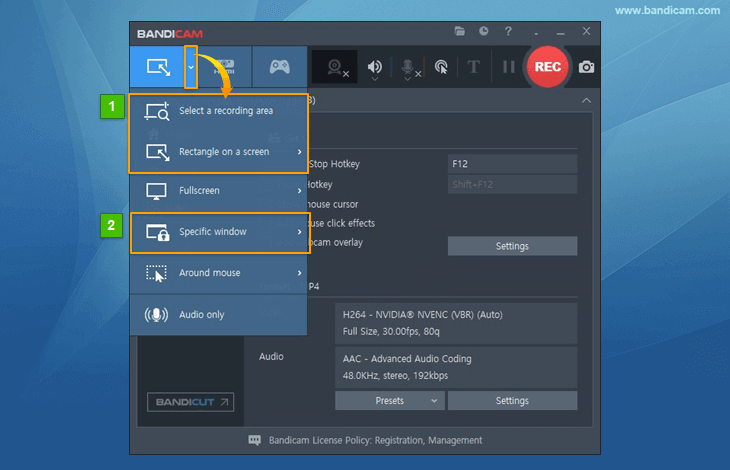Open help via question mark icon
The width and height of the screenshot is (730, 470).
coord(508,31)
